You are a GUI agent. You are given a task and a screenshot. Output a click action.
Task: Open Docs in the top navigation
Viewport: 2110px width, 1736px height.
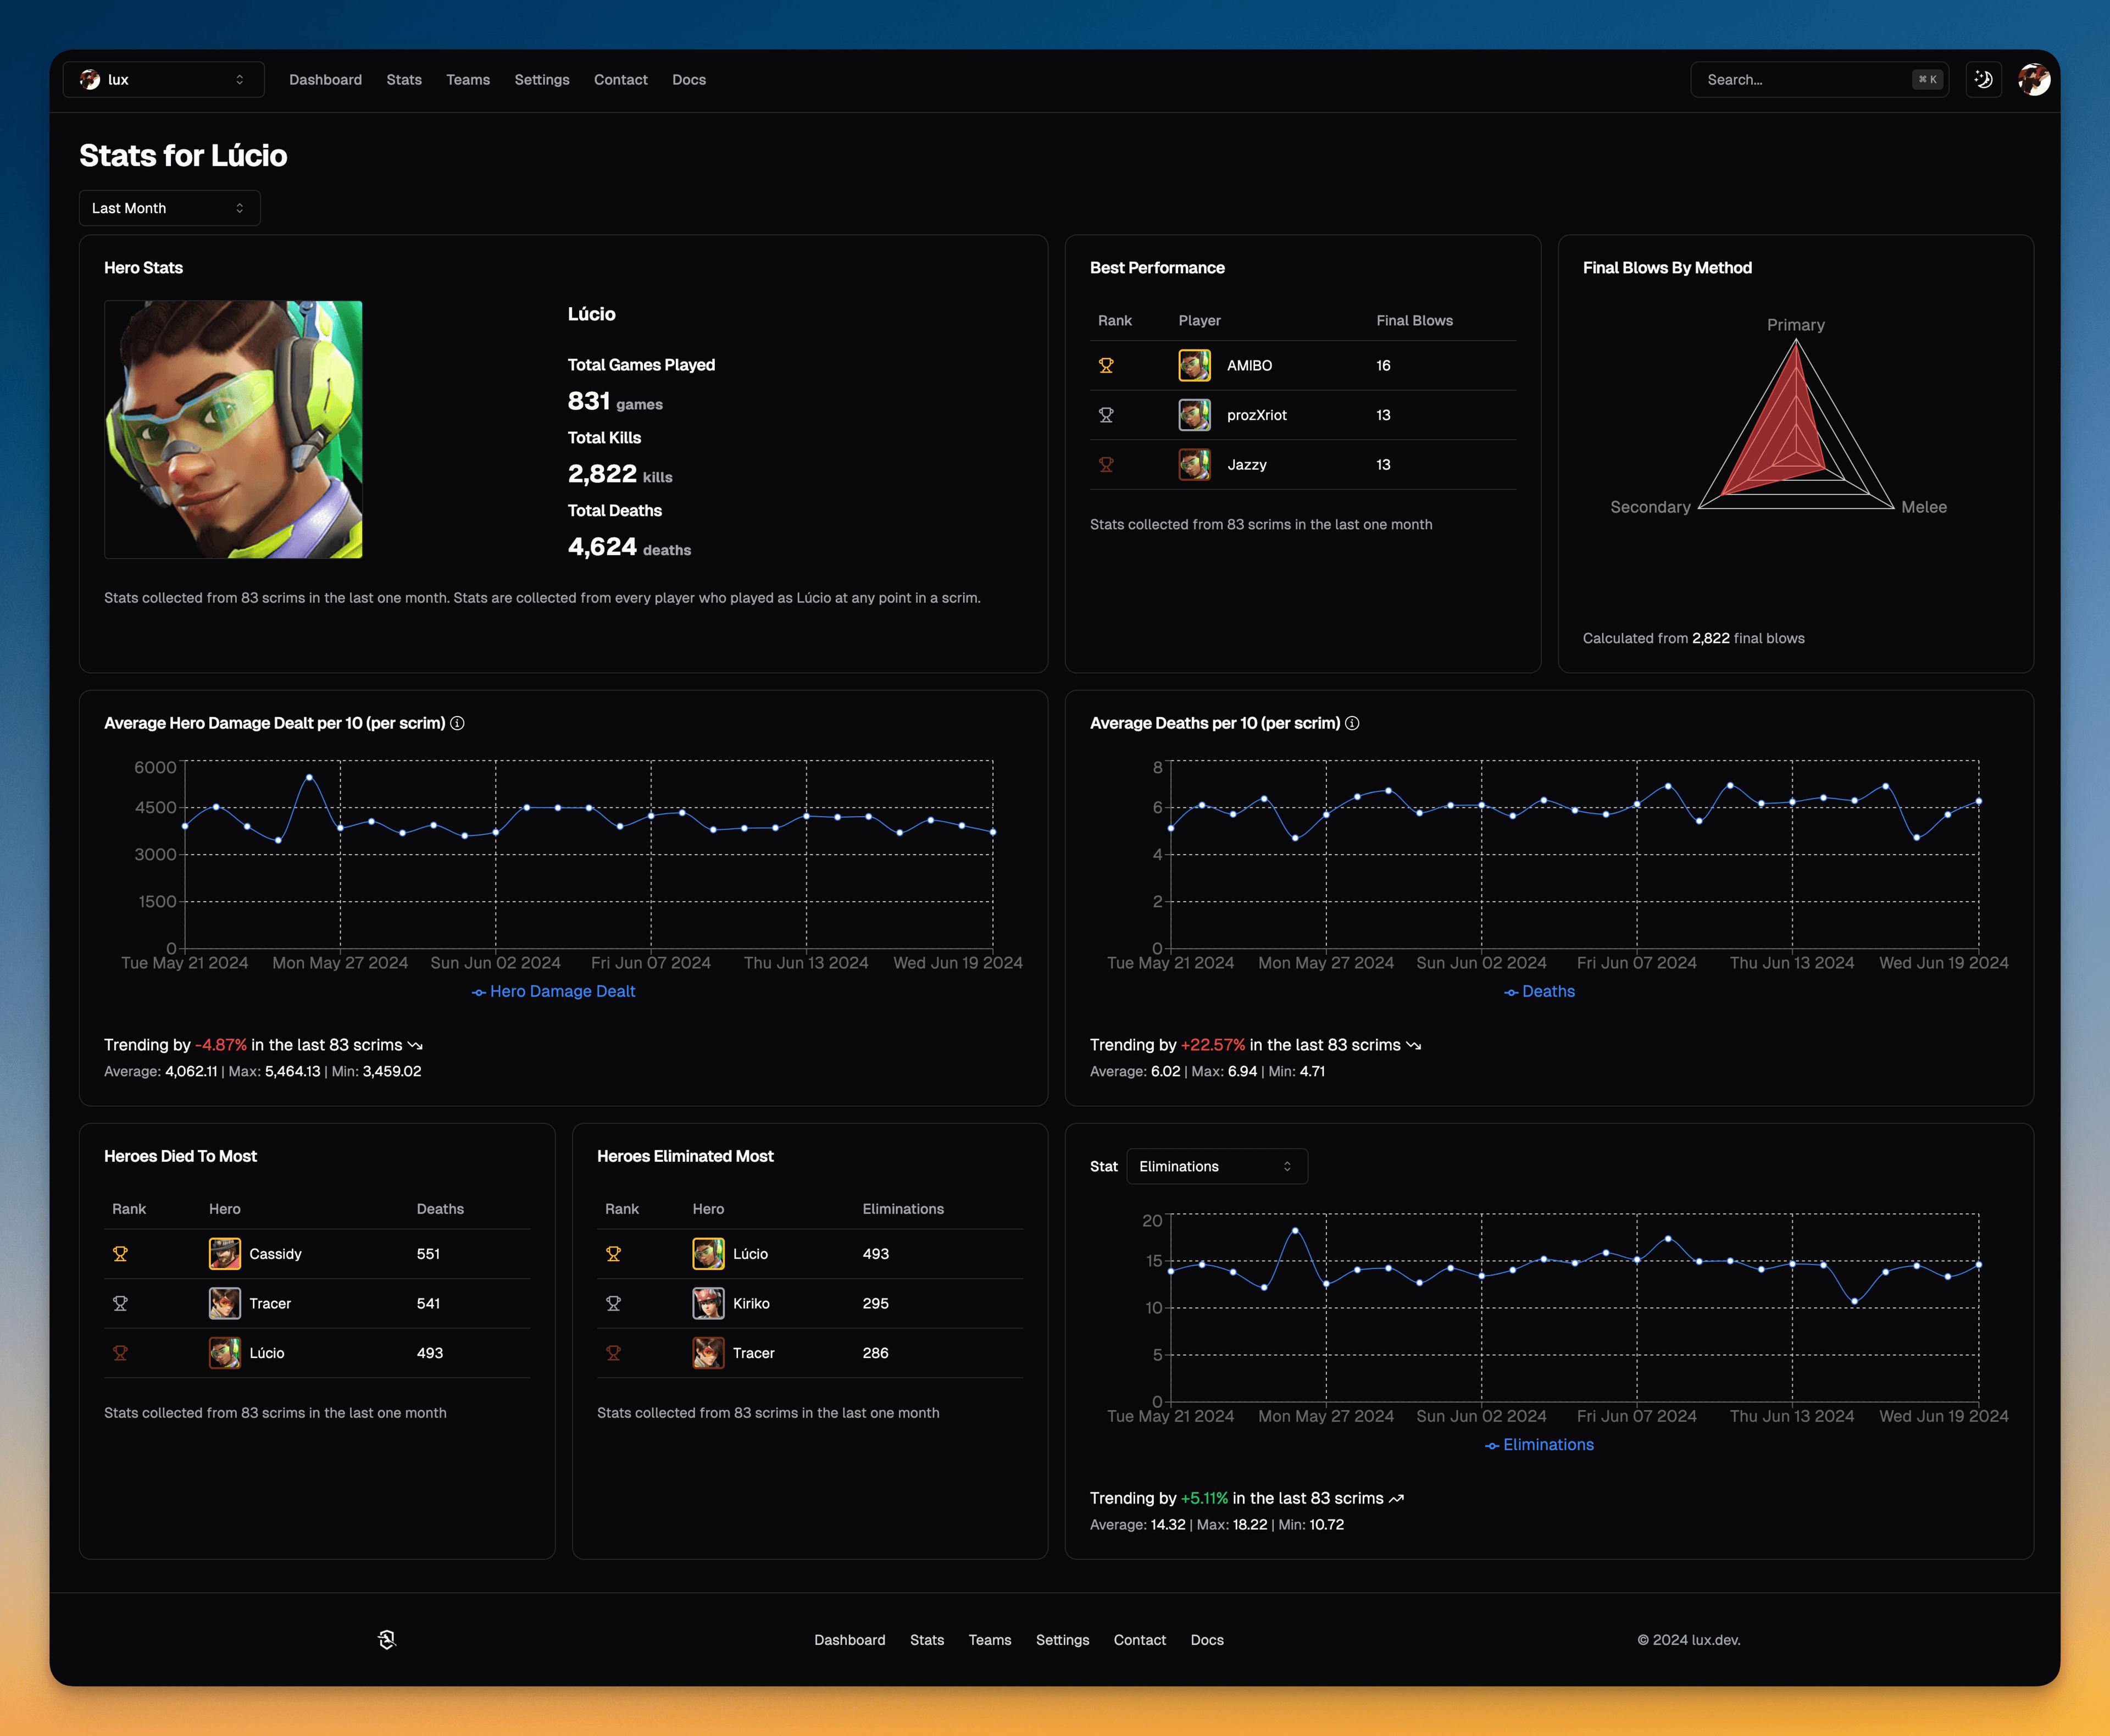tap(689, 79)
